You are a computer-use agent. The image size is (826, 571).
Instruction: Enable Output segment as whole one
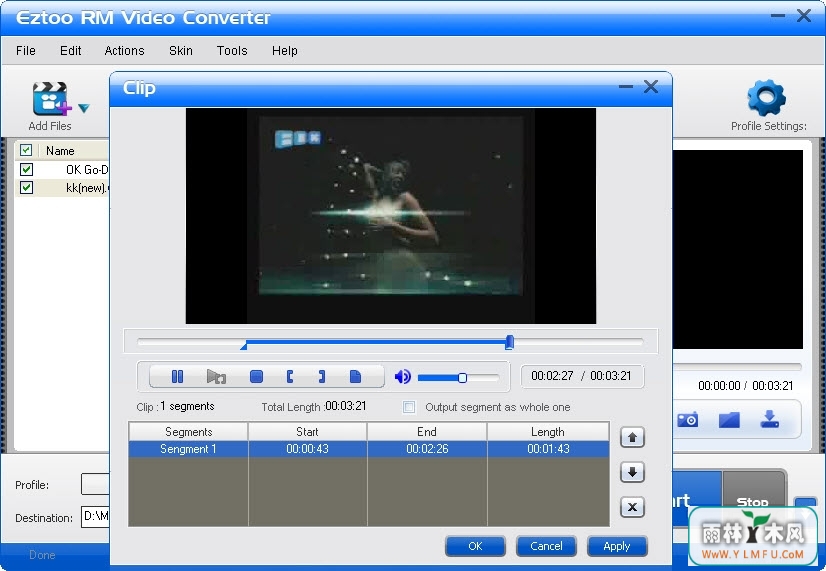[409, 407]
